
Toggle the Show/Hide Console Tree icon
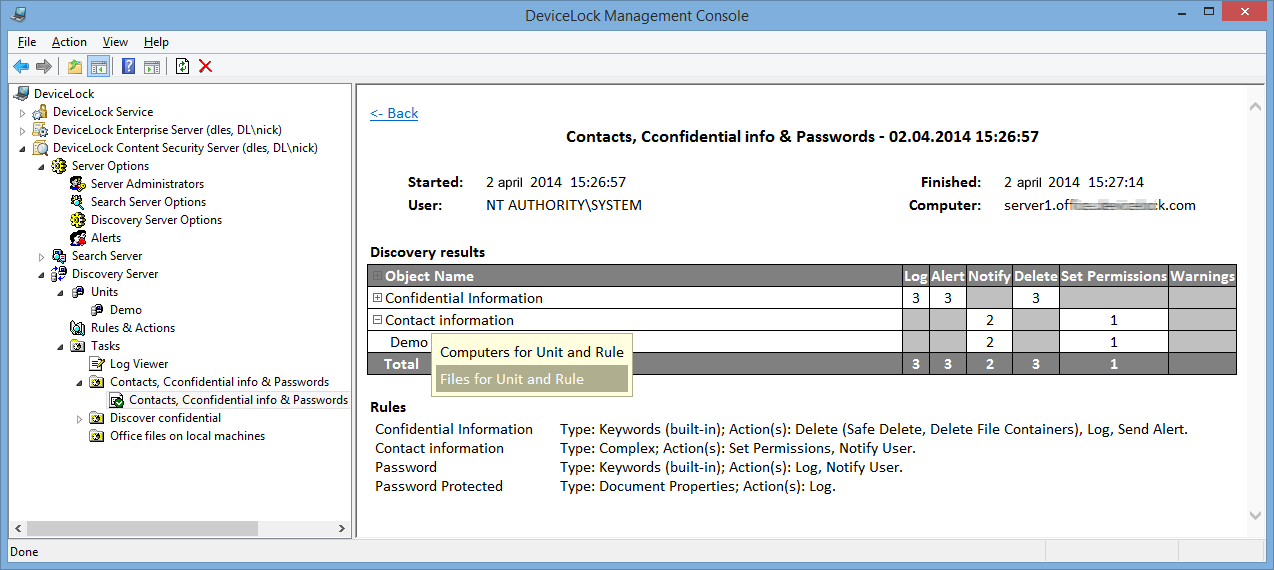click(98, 67)
